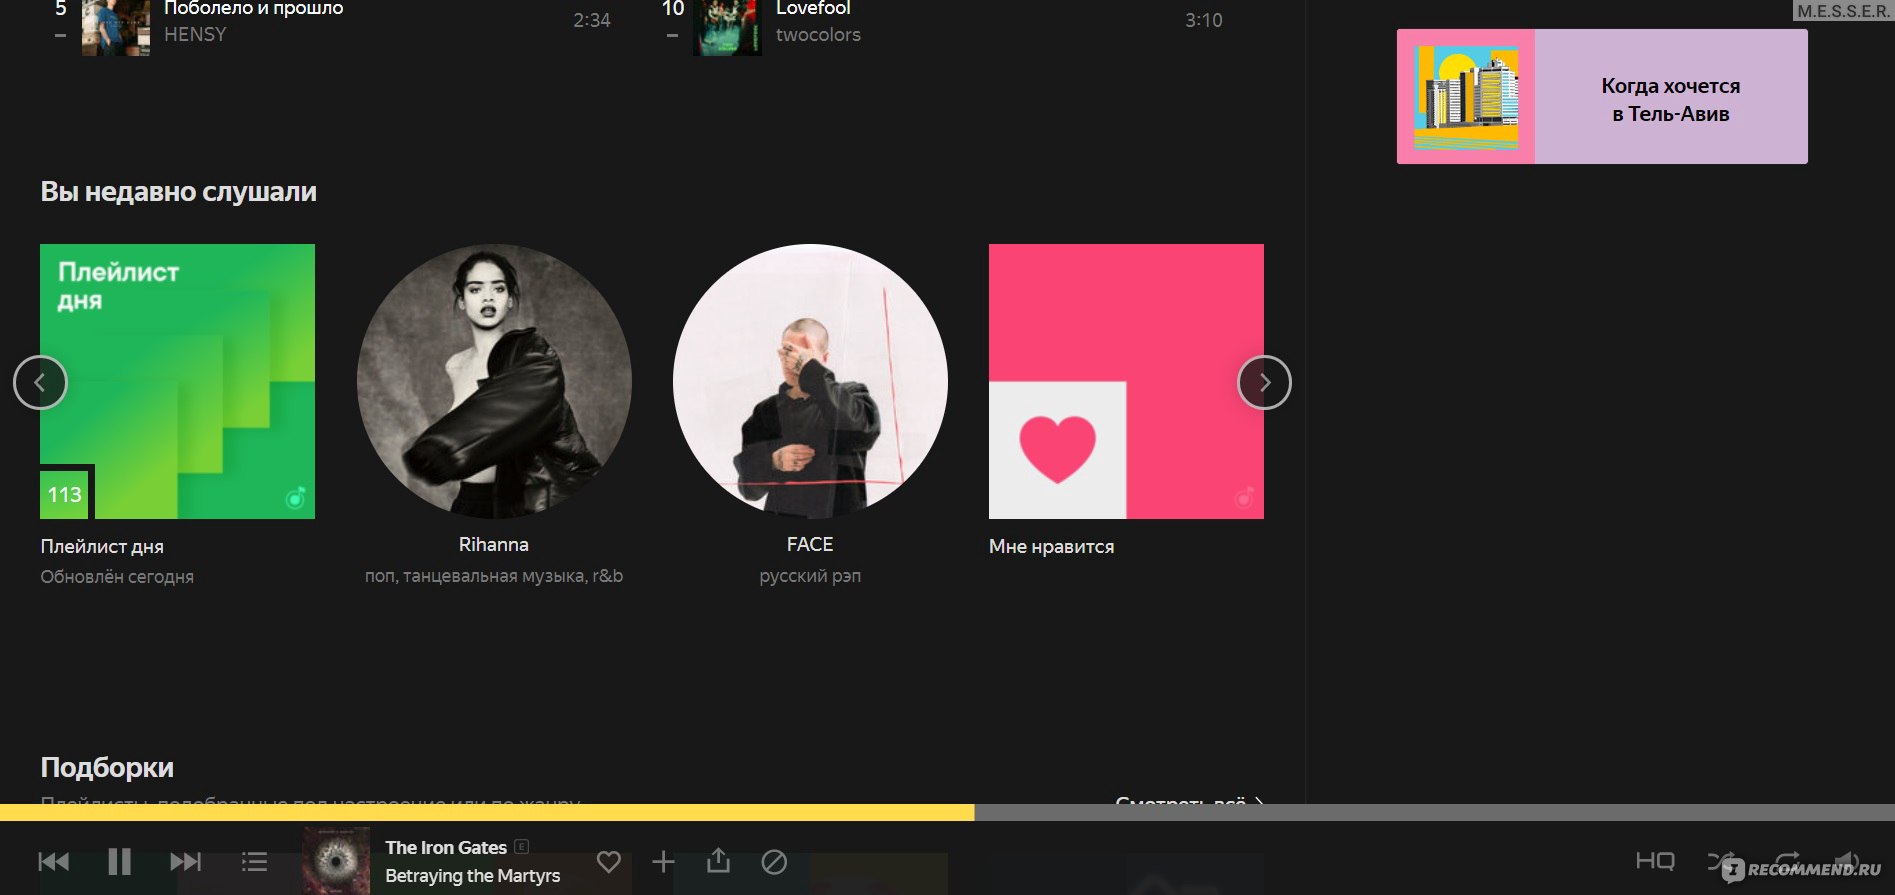Share the current track

pyautogui.click(x=718, y=860)
